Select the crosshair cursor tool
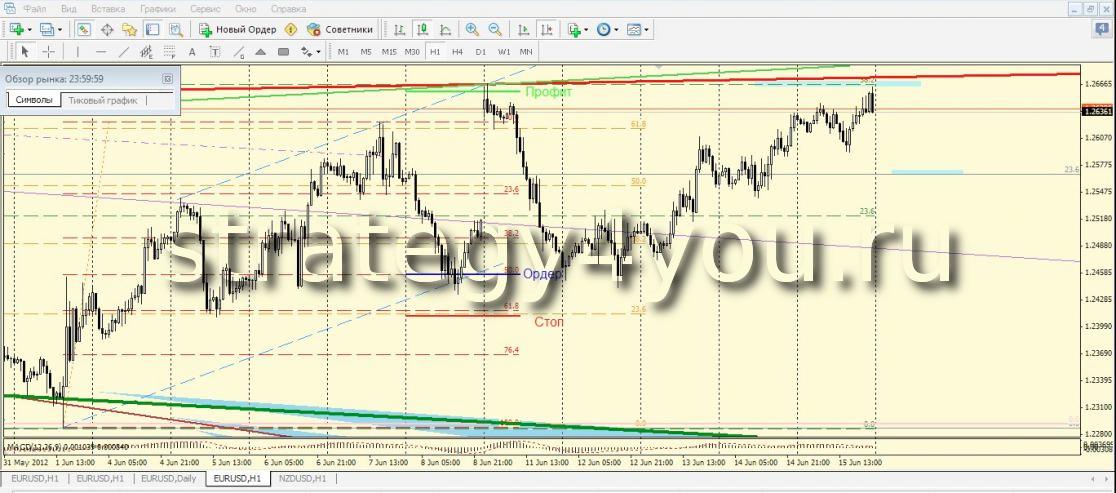 [x=49, y=51]
